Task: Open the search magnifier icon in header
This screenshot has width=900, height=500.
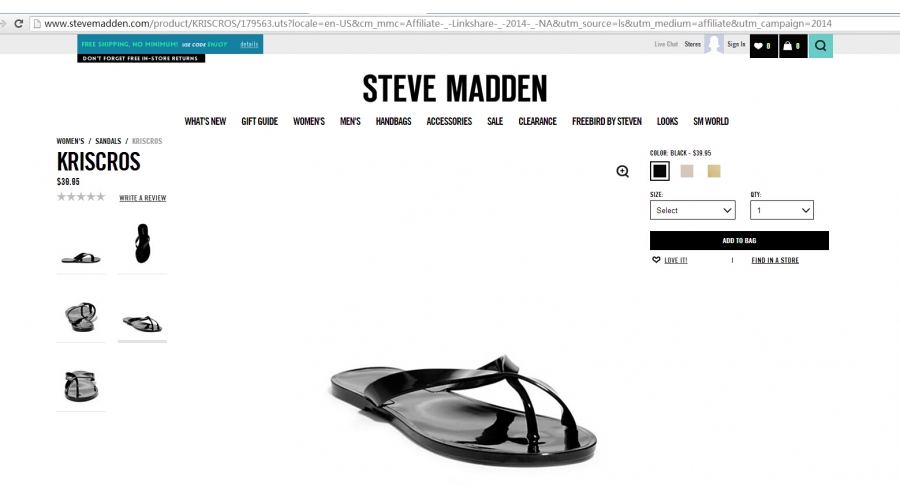Action: pos(821,46)
